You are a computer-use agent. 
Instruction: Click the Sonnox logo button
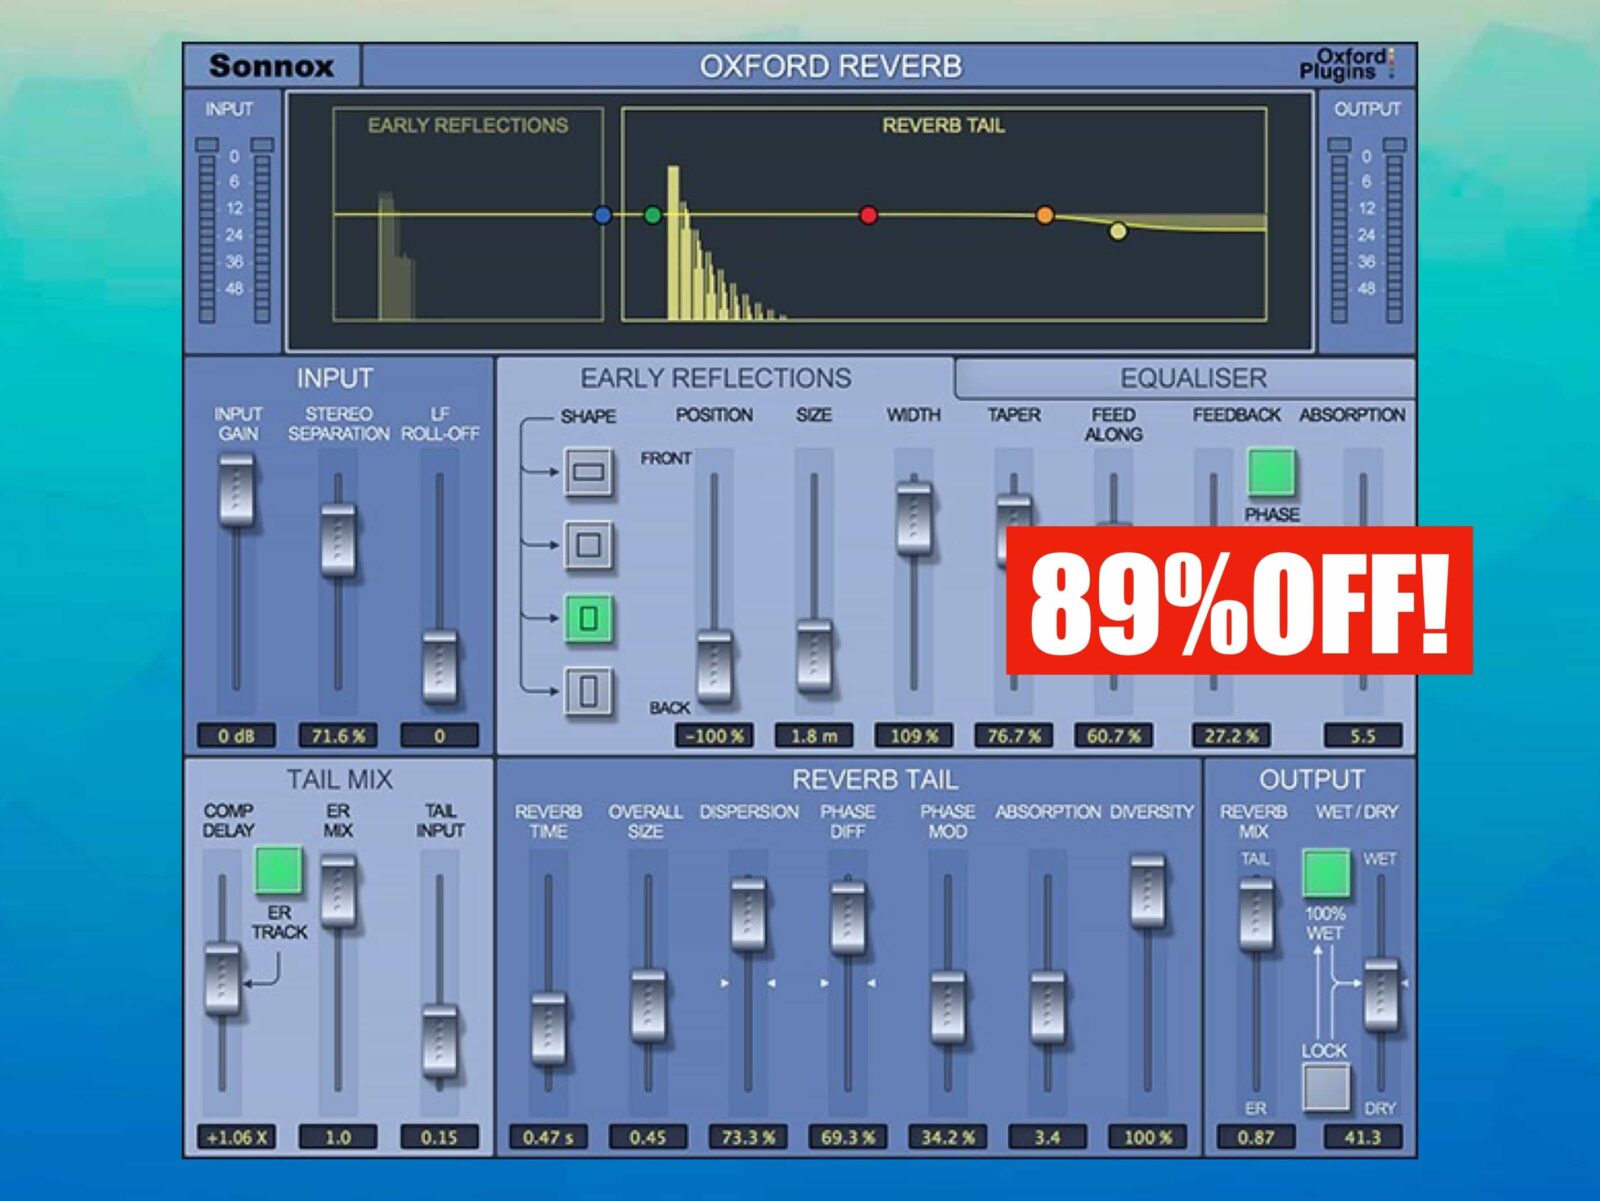271,67
